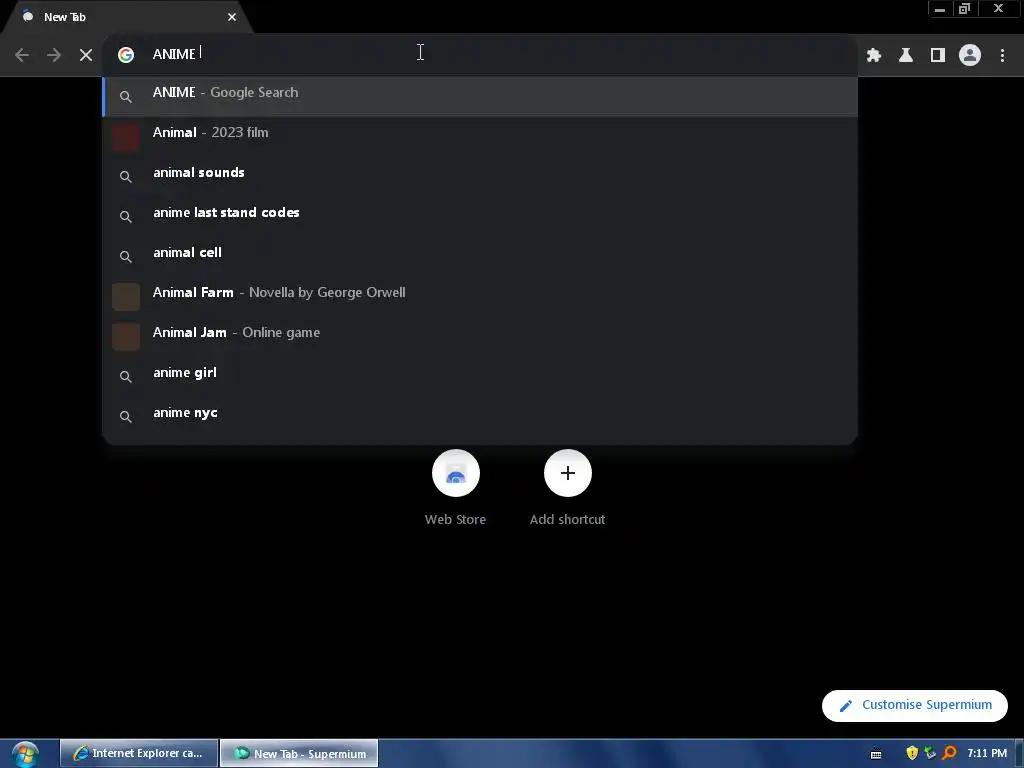
Task: Click New Tab - Supermium taskbar item
Action: (299, 753)
